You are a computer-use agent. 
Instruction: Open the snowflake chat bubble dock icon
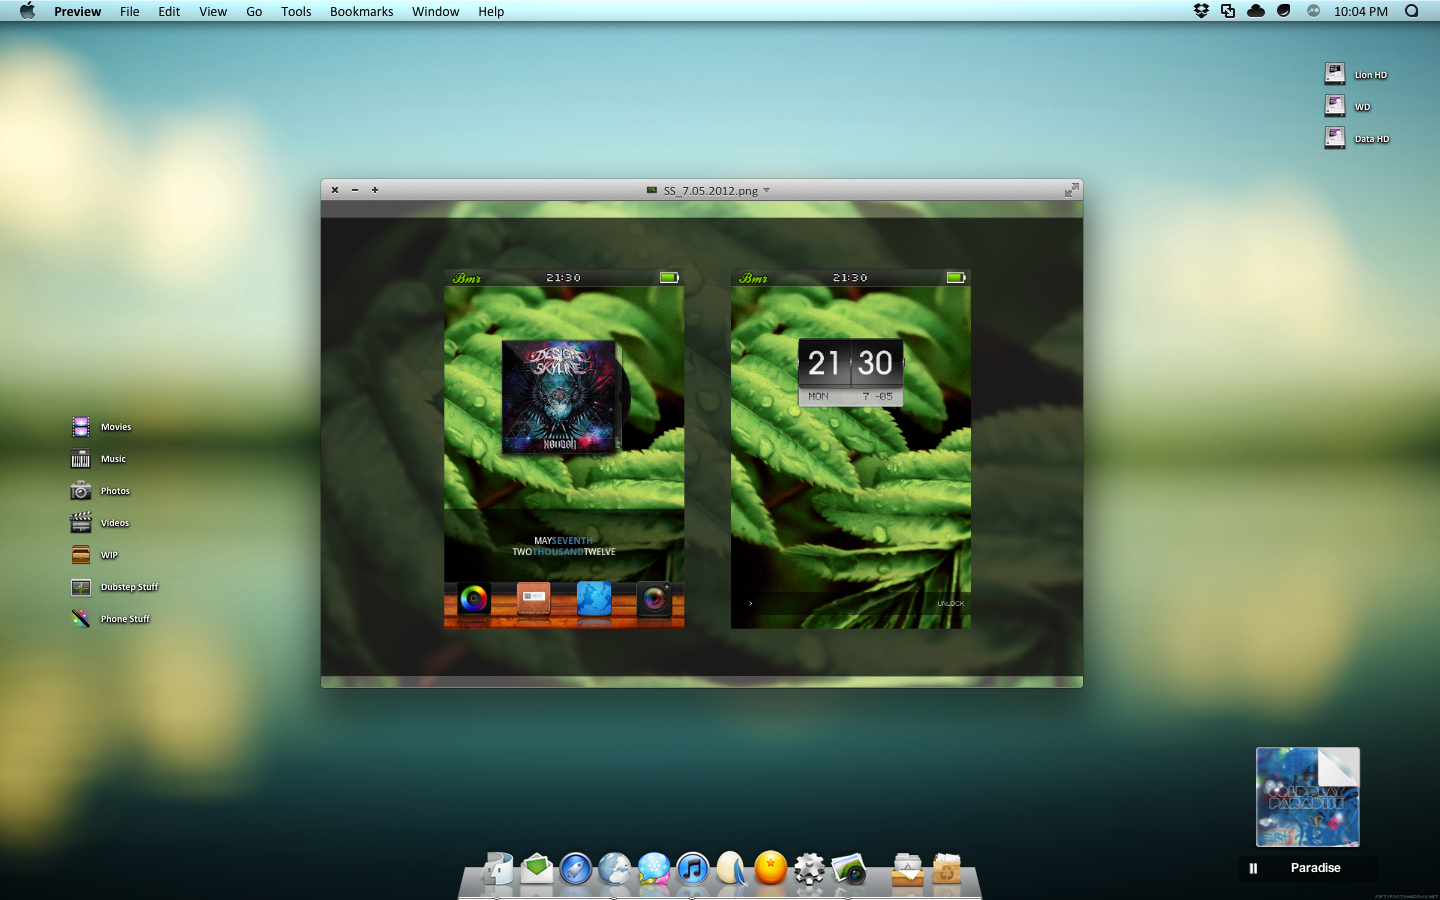pyautogui.click(x=653, y=869)
